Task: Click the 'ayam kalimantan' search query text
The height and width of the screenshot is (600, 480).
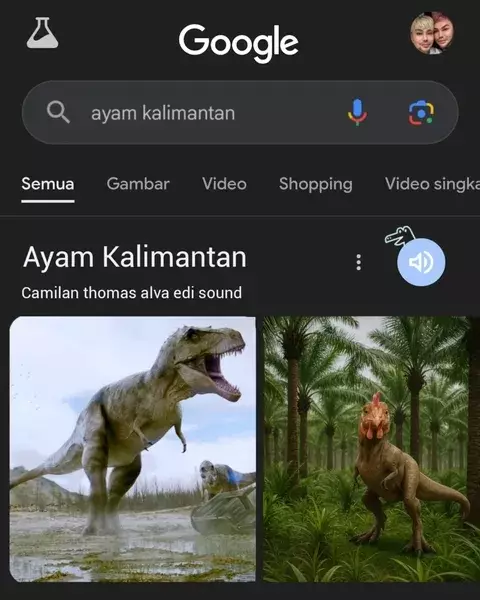Action: click(163, 113)
